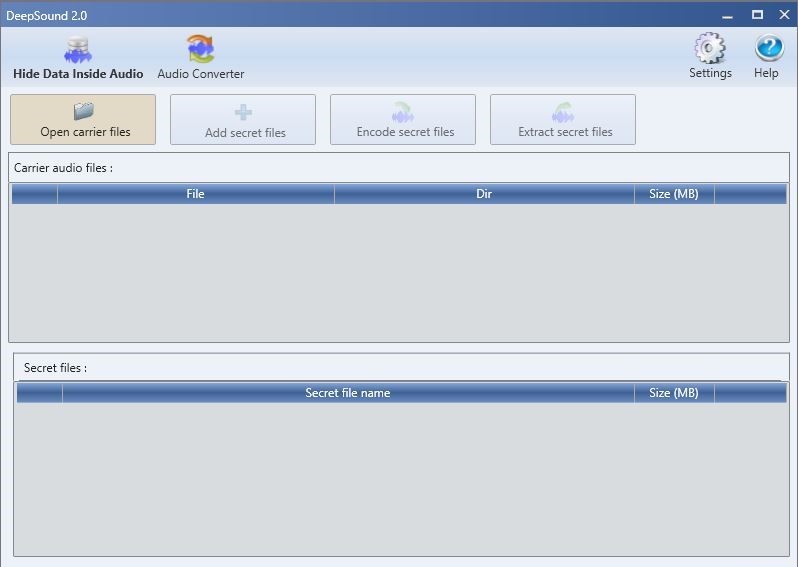Viewport: 798px width, 567px height.
Task: Click carrier files Size (MB) column header
Action: coord(673,194)
